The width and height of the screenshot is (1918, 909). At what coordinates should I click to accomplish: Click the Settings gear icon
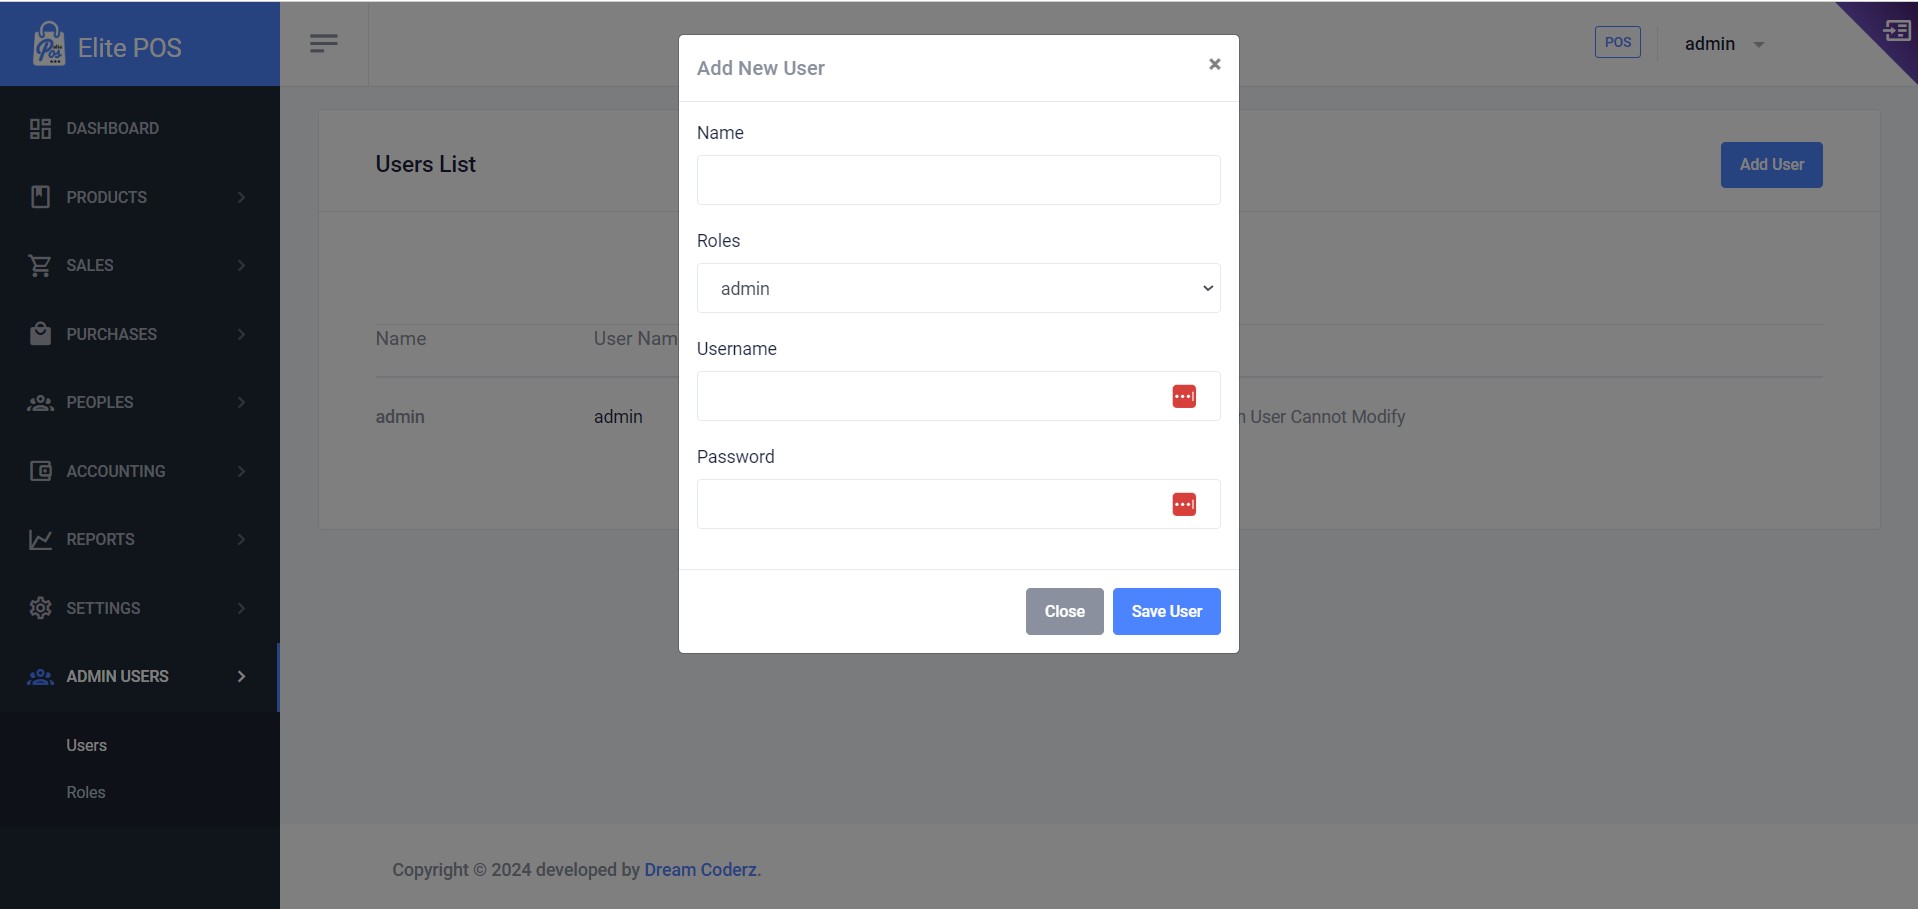tap(40, 608)
